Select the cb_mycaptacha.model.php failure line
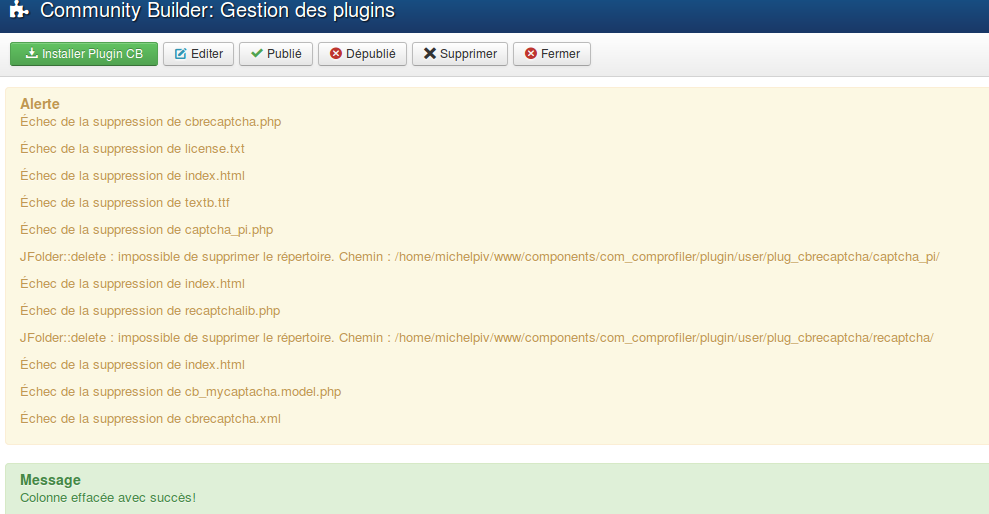Viewport: 989px width, 514px height. click(x=180, y=392)
